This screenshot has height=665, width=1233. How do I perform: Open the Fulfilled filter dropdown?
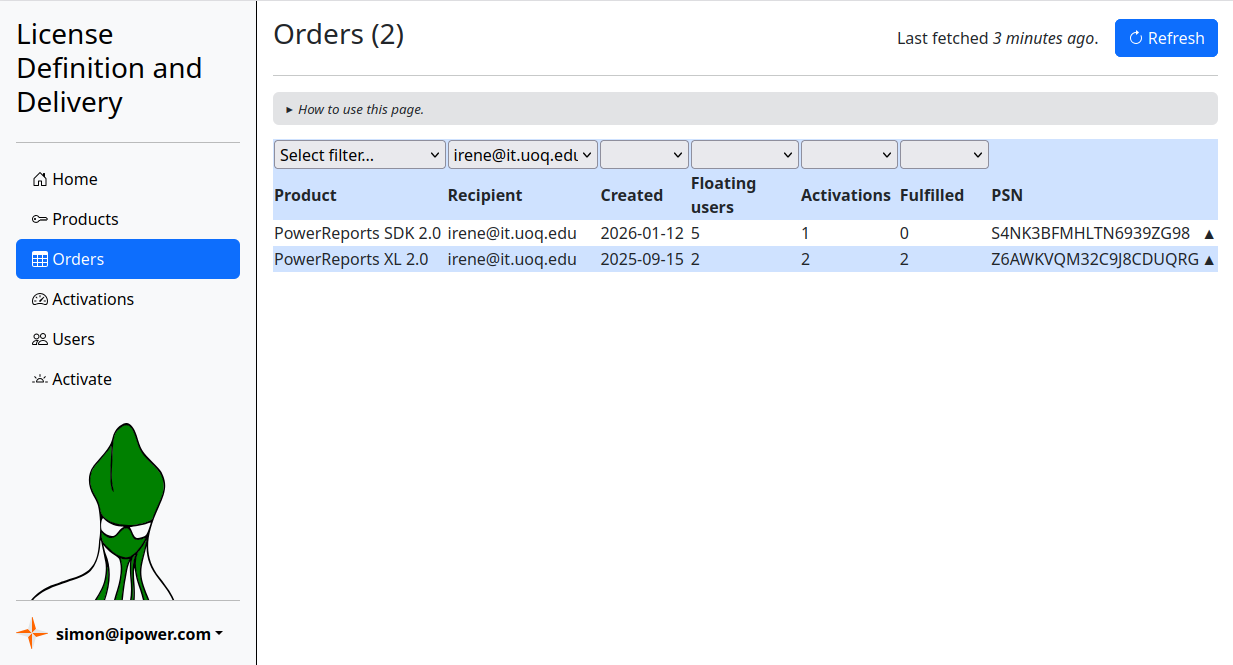(x=944, y=155)
